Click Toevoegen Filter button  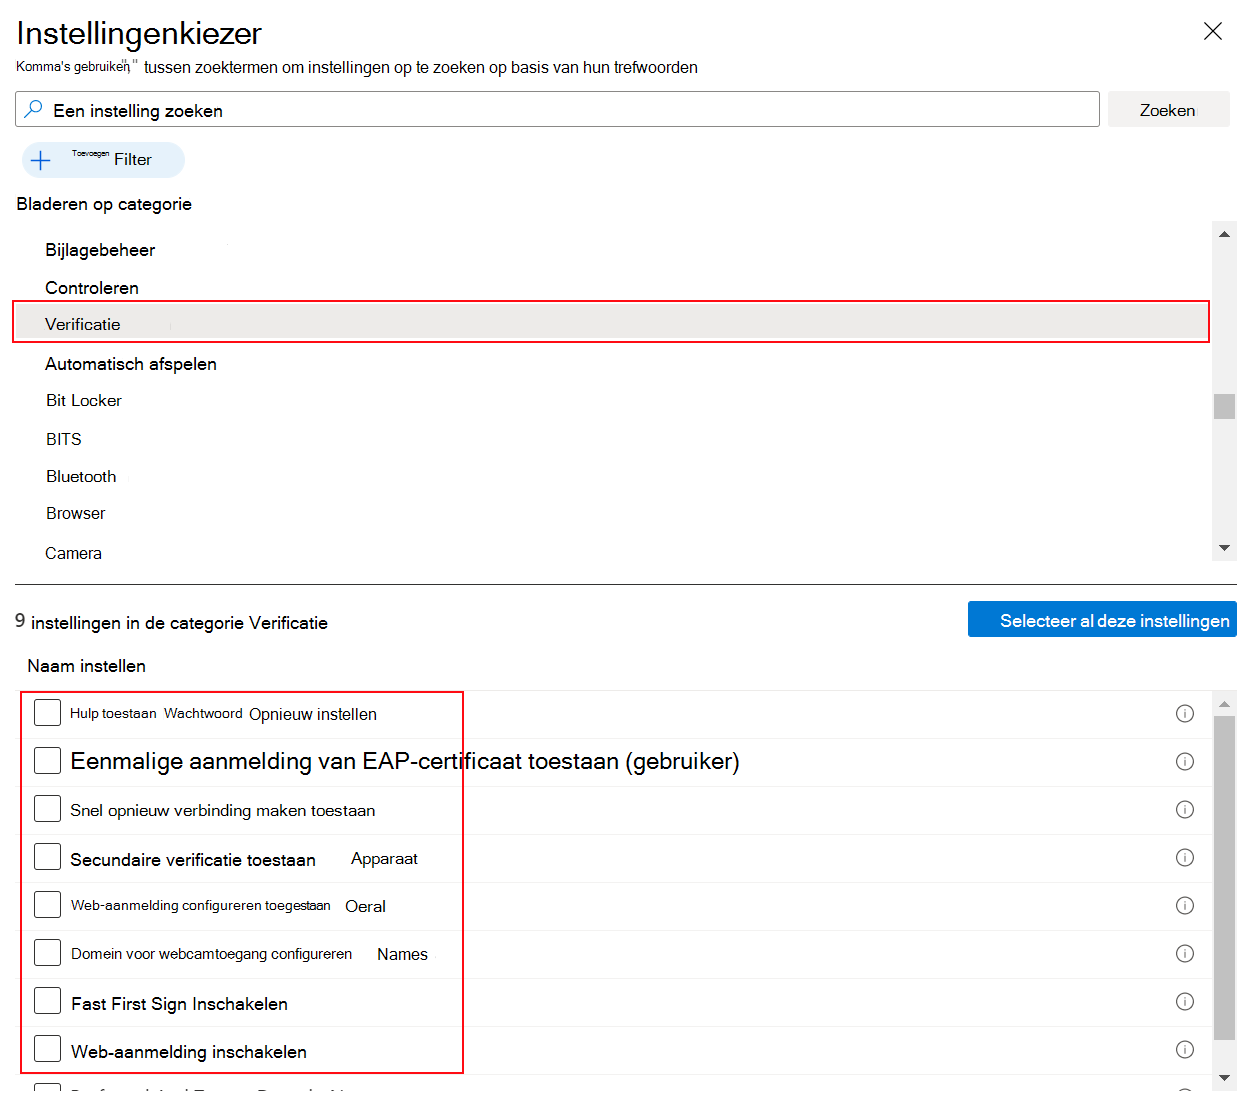pos(103,160)
